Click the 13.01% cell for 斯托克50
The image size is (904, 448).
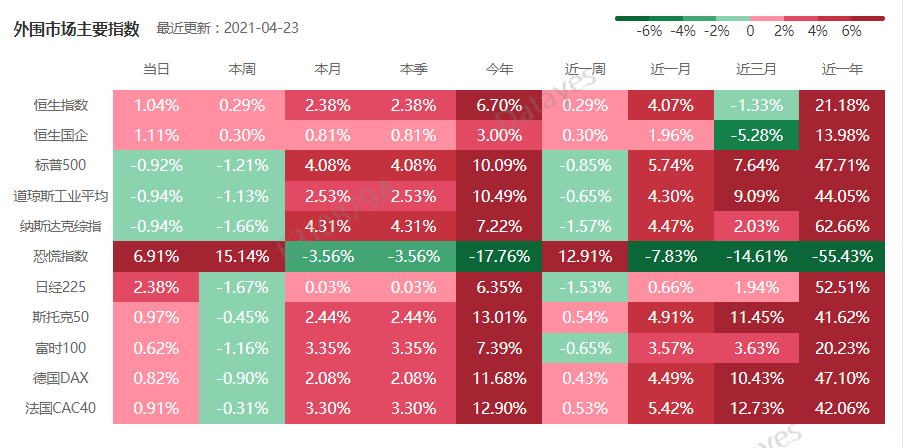point(499,317)
